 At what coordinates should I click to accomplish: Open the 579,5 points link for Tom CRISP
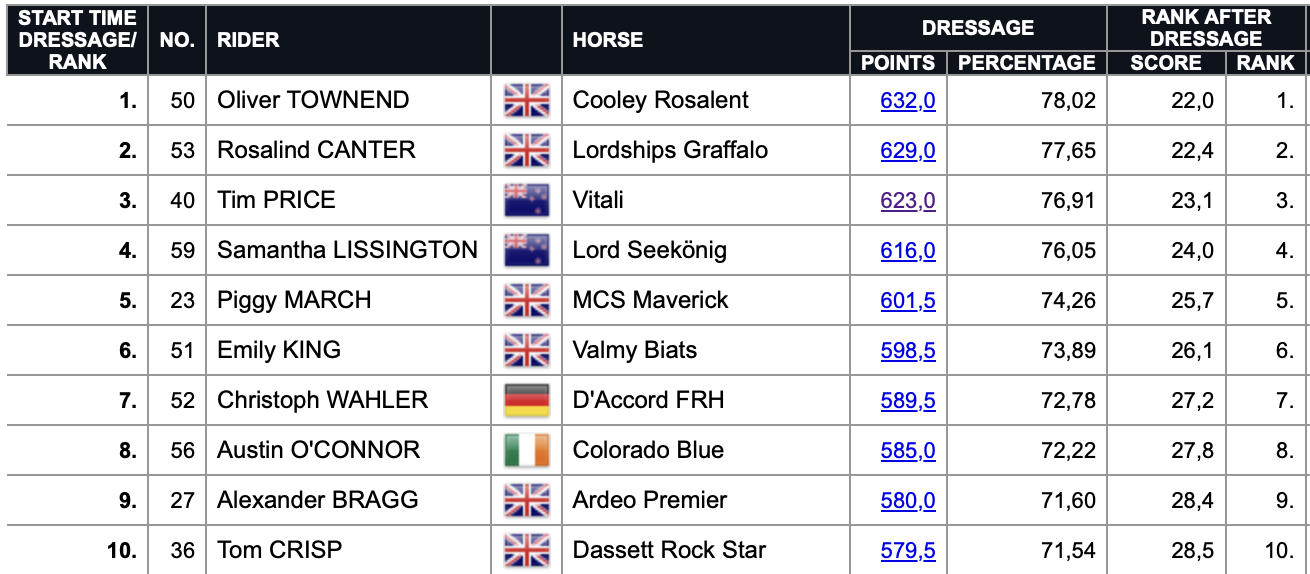908,550
